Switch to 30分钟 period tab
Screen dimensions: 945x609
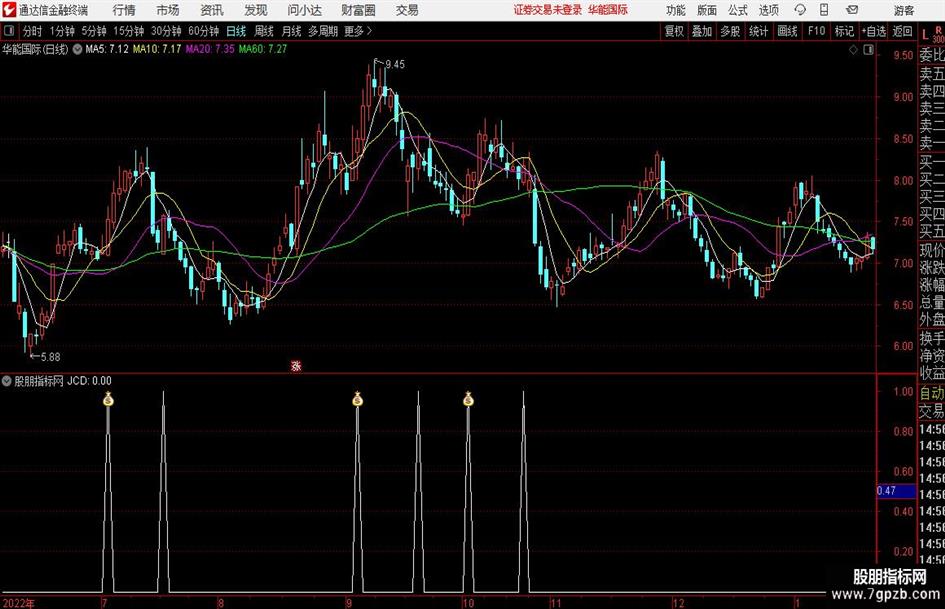tap(166, 31)
